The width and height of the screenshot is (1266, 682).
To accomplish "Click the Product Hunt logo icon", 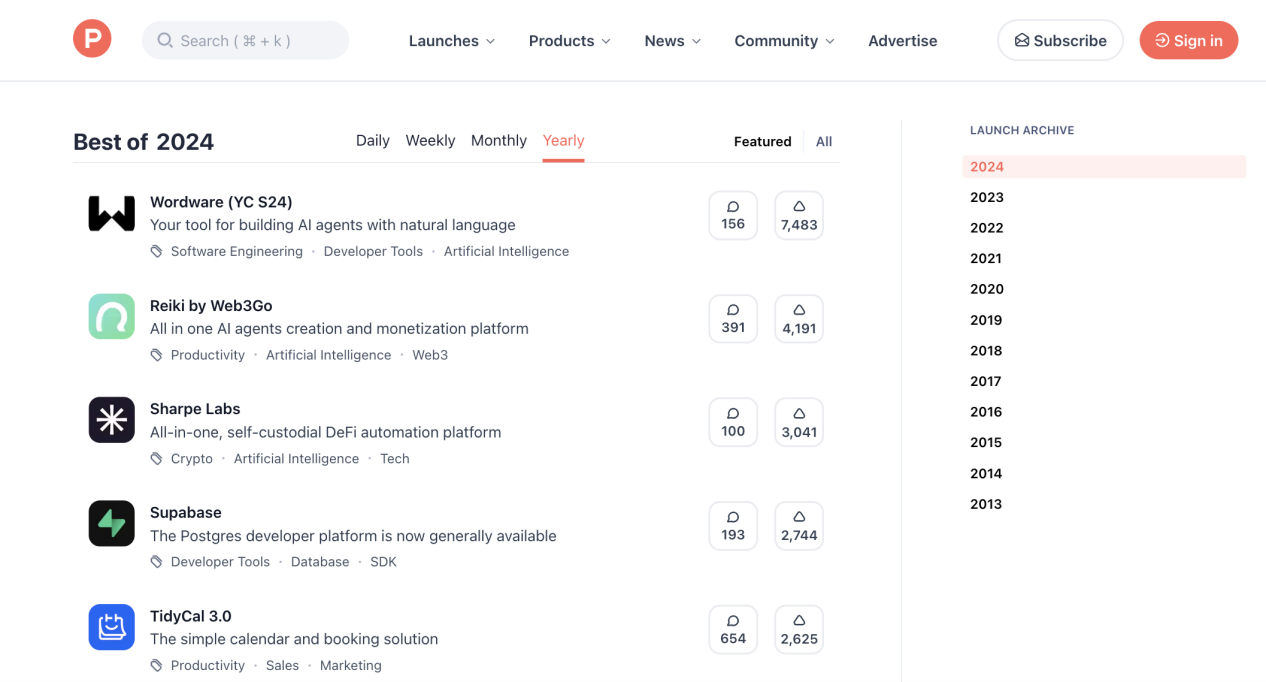I will coord(92,40).
